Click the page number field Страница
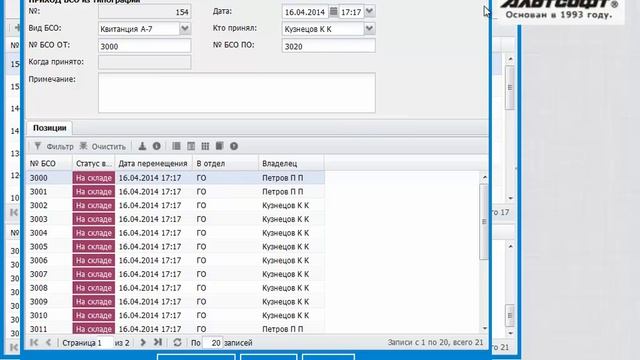The image size is (640, 360). 105,343
